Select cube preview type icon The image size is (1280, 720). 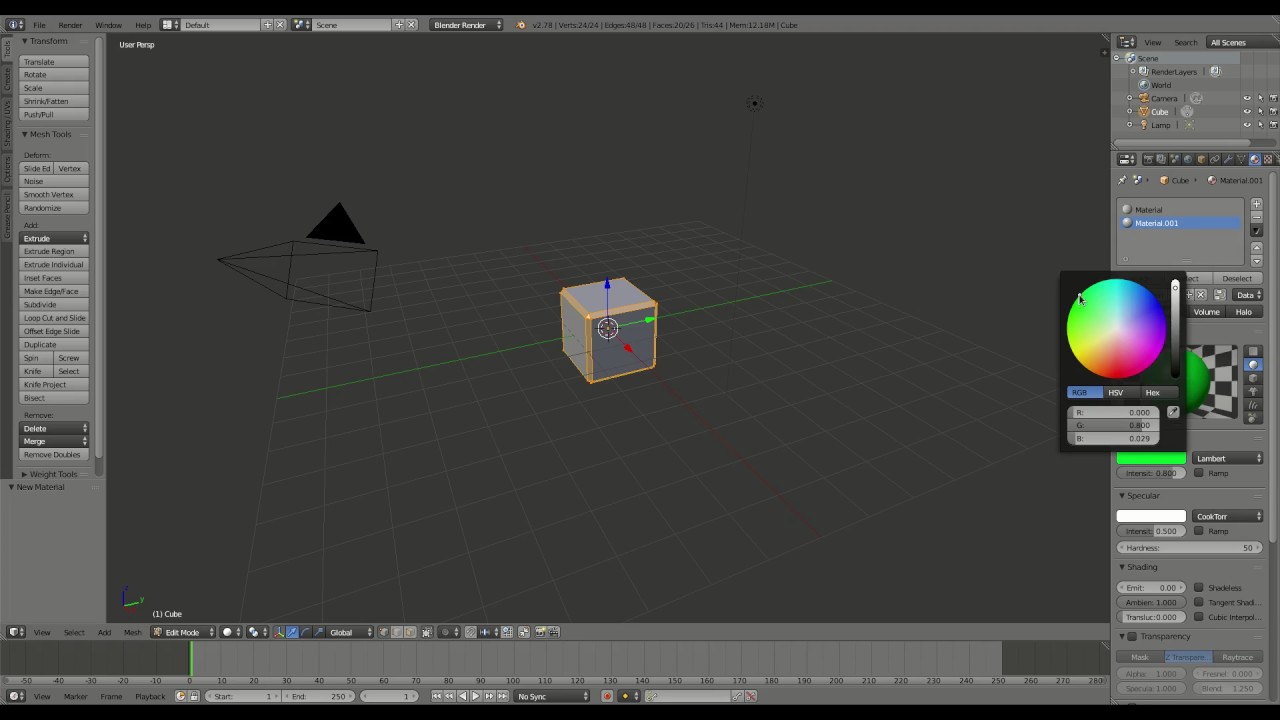click(x=1253, y=378)
